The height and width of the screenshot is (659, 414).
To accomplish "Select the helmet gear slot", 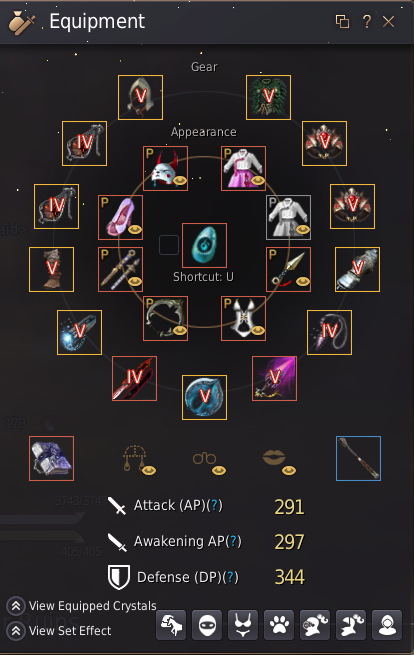I will 140,98.
